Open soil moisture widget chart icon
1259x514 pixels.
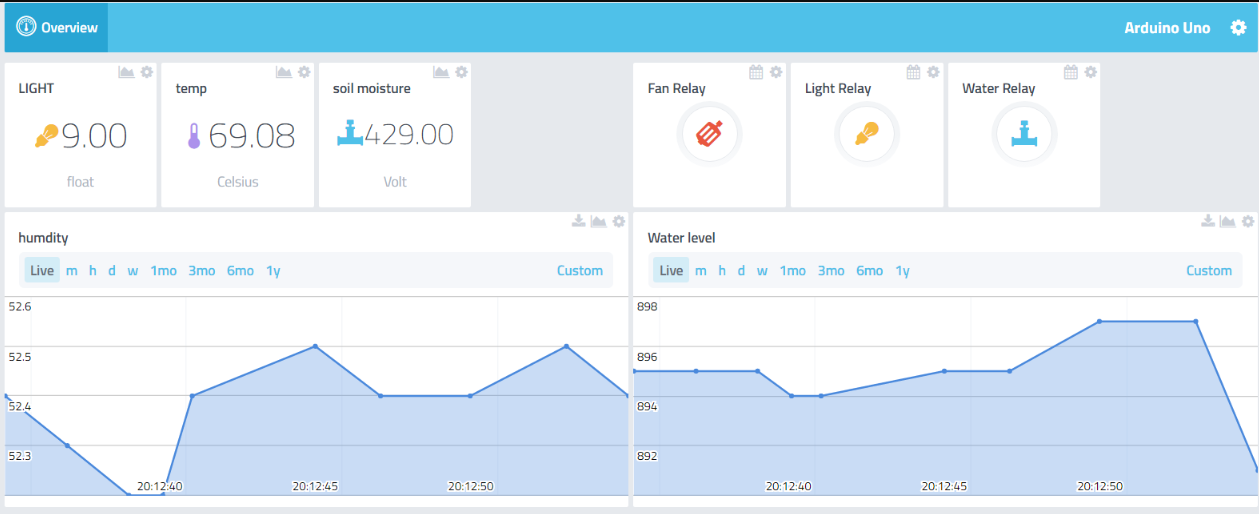click(x=441, y=72)
